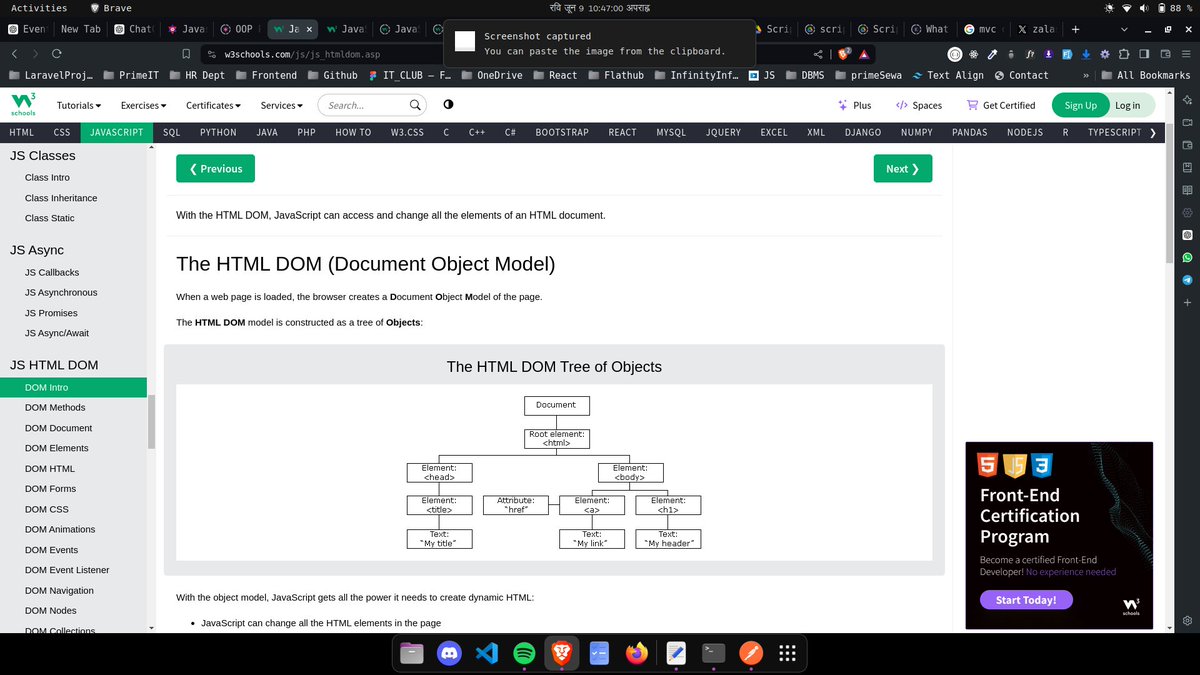This screenshot has width=1200, height=675.
Task: Click the sidebar scrollbar thumb
Action: [152, 421]
